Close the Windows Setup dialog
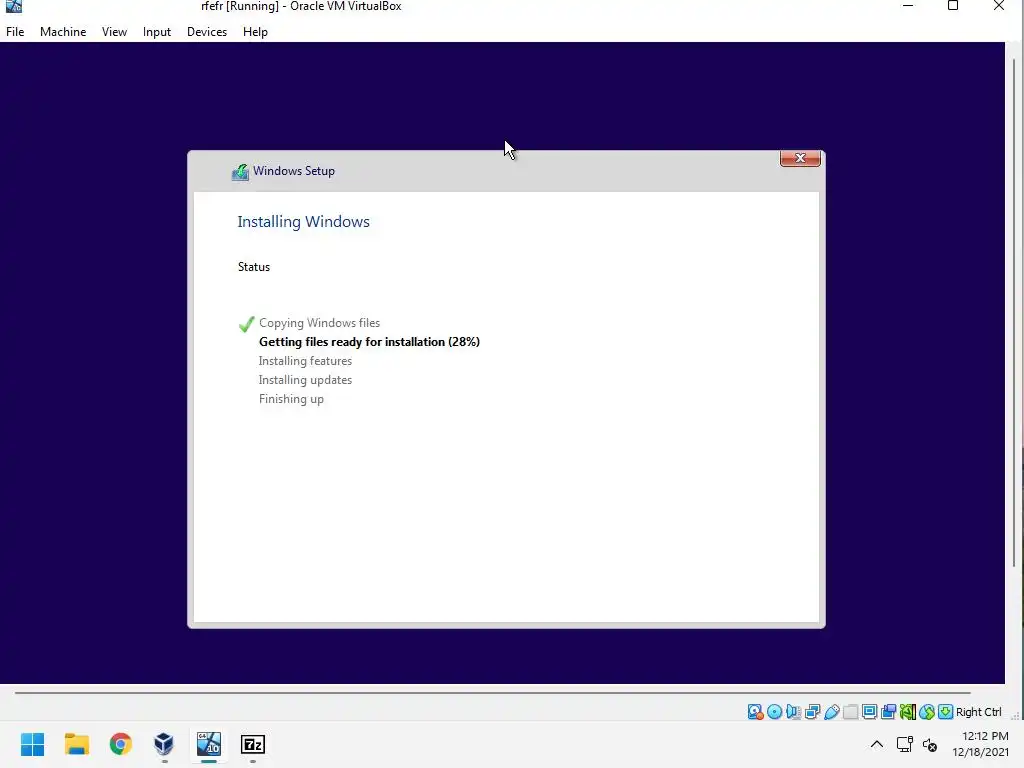Image resolution: width=1024 pixels, height=768 pixels. click(800, 158)
